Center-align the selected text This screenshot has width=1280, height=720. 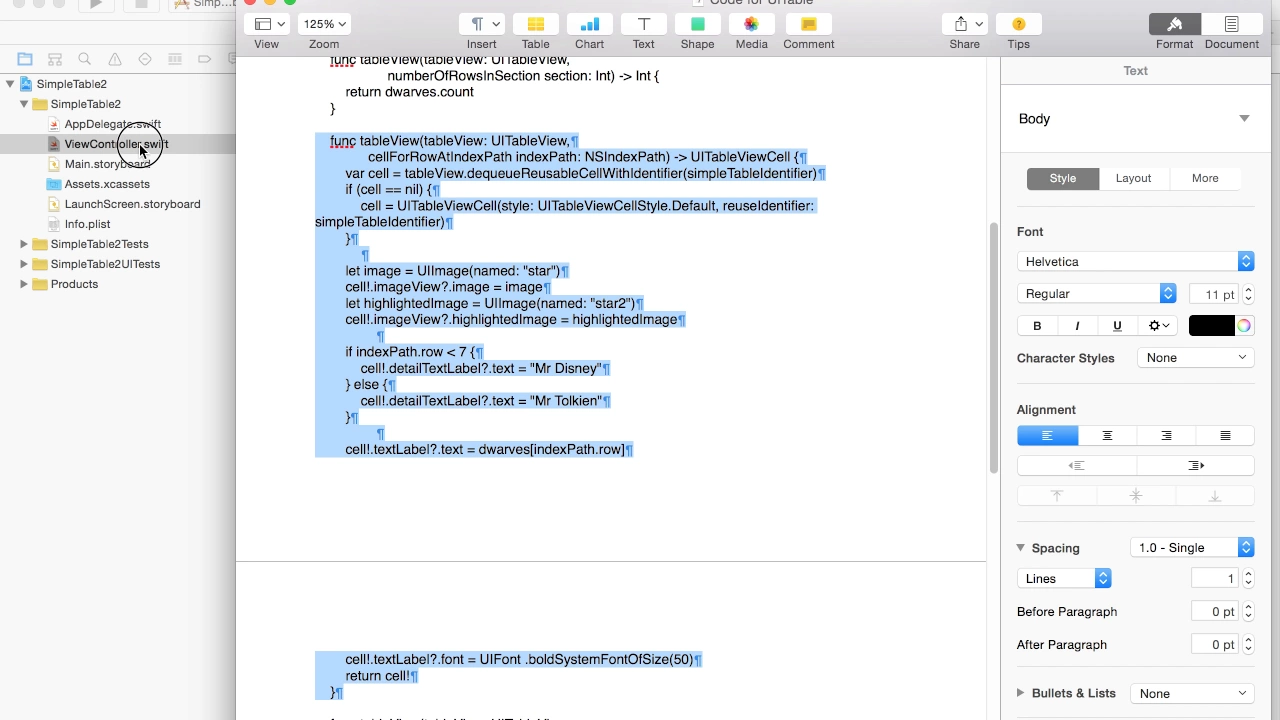(x=1107, y=436)
